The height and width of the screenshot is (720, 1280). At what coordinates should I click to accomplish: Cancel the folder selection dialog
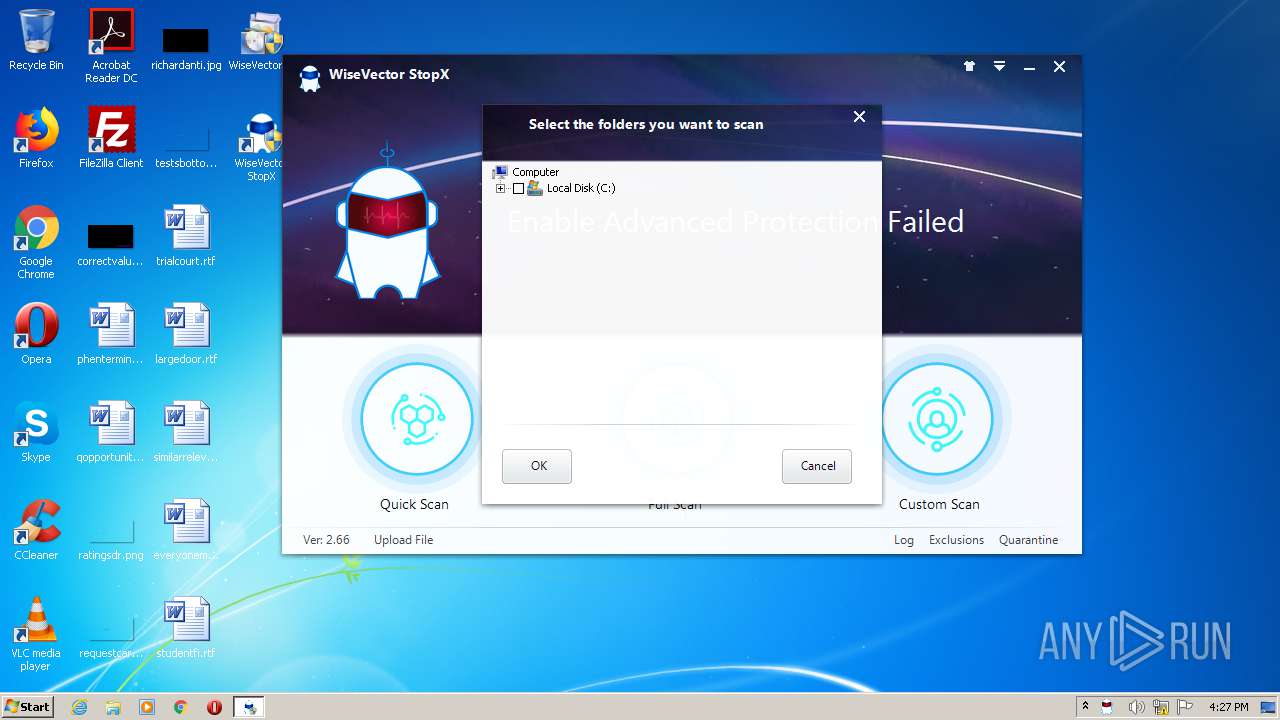tap(817, 466)
